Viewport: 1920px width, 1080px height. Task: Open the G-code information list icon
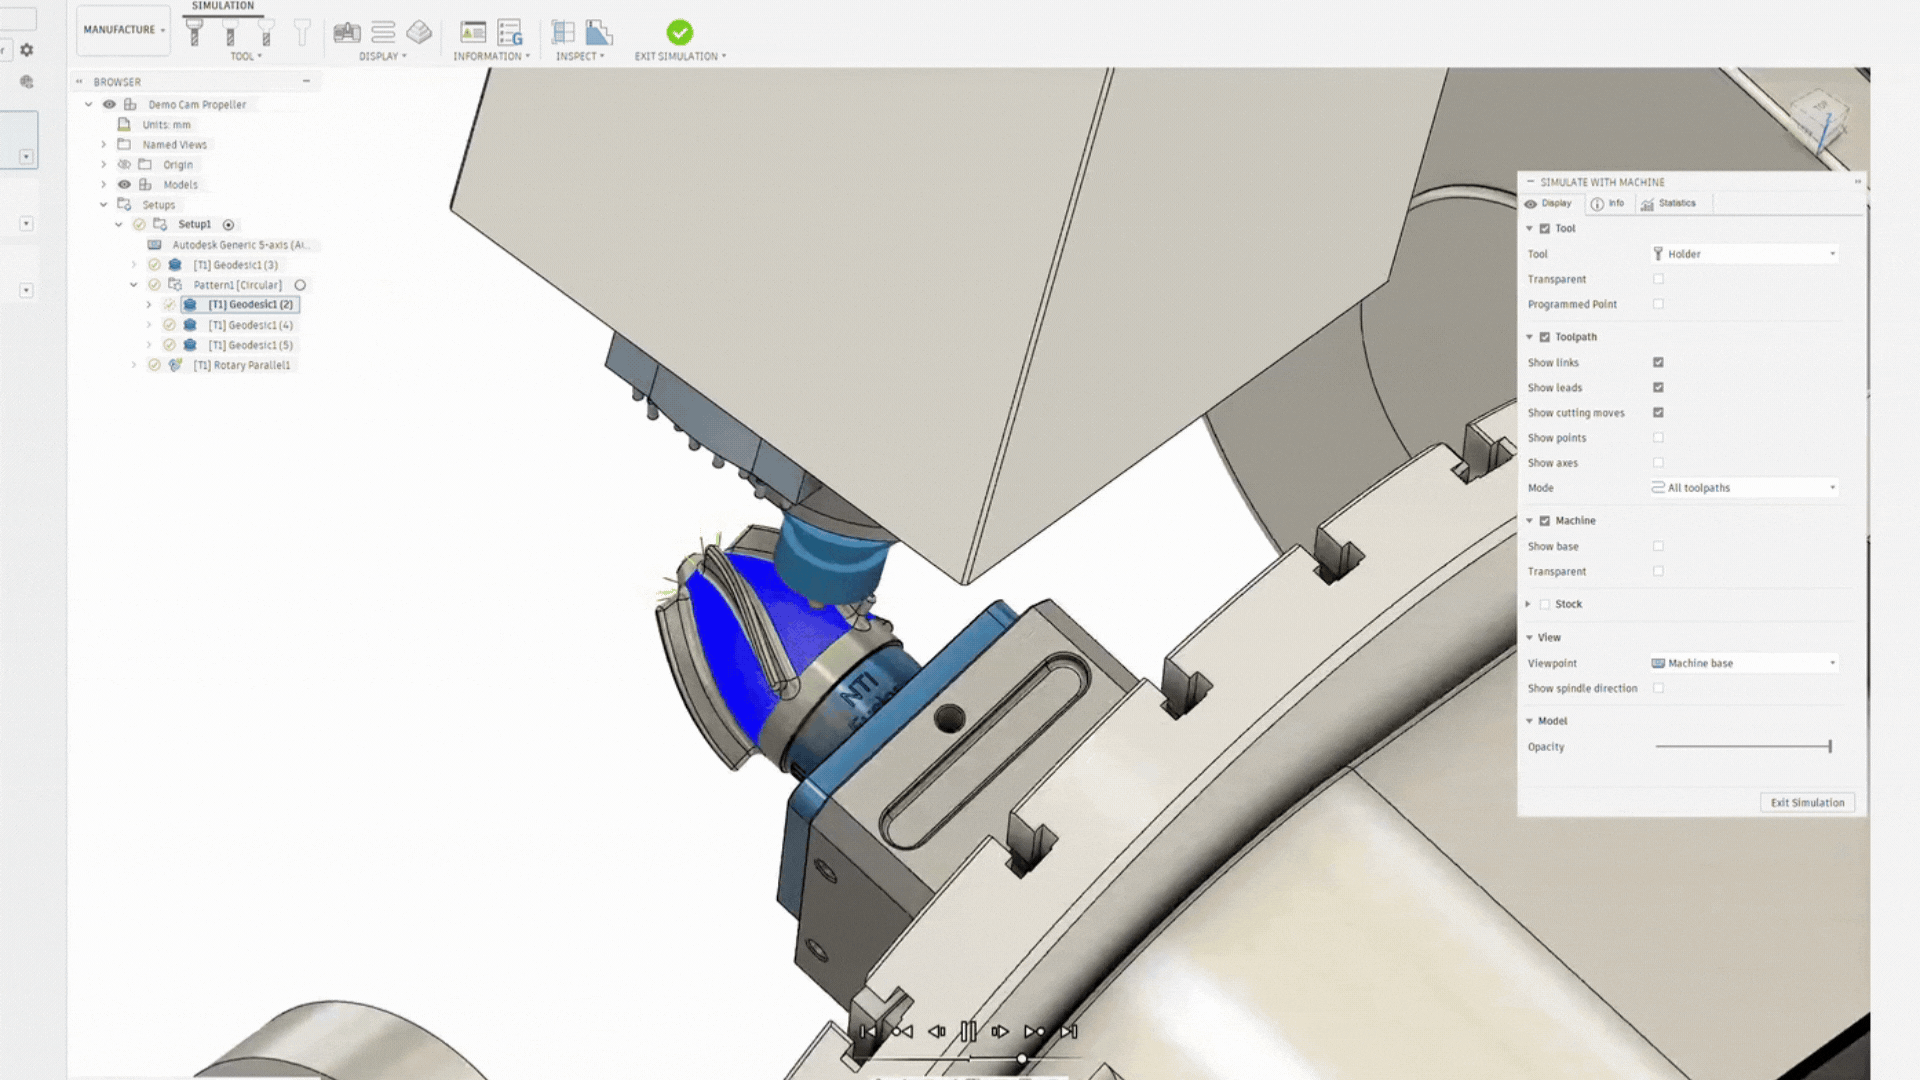510,33
